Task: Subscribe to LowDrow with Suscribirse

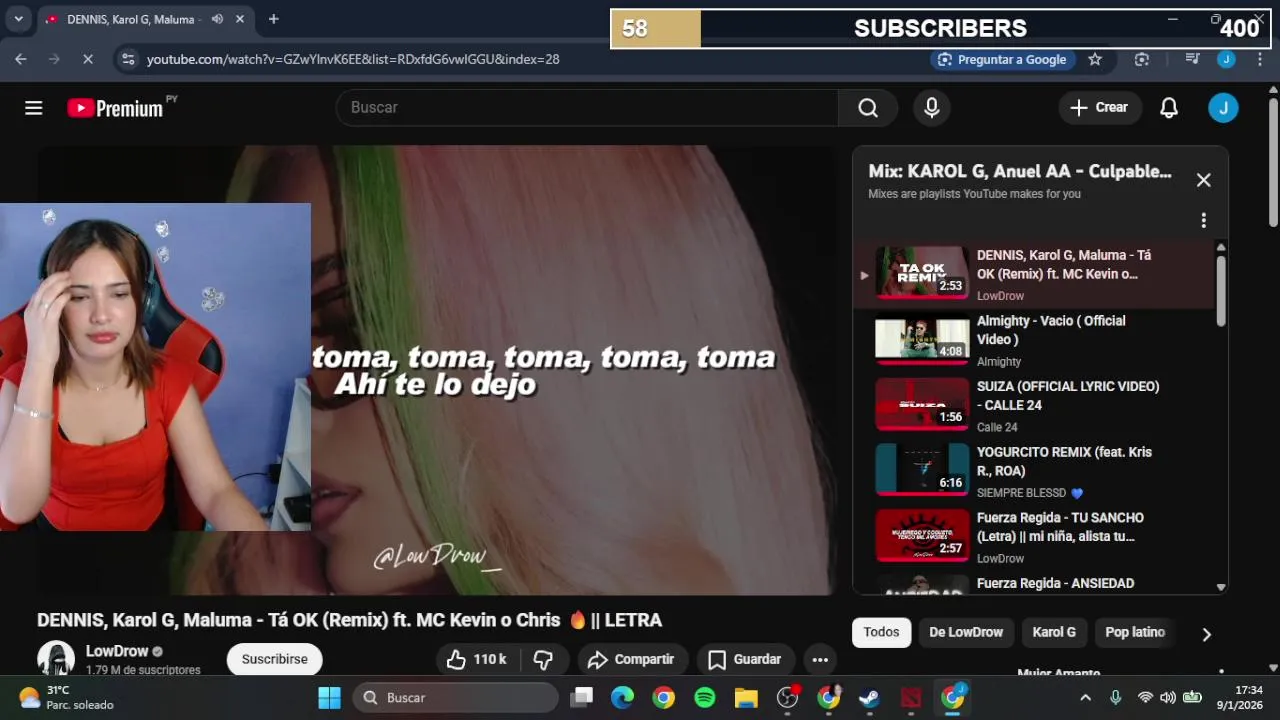Action: tap(275, 659)
